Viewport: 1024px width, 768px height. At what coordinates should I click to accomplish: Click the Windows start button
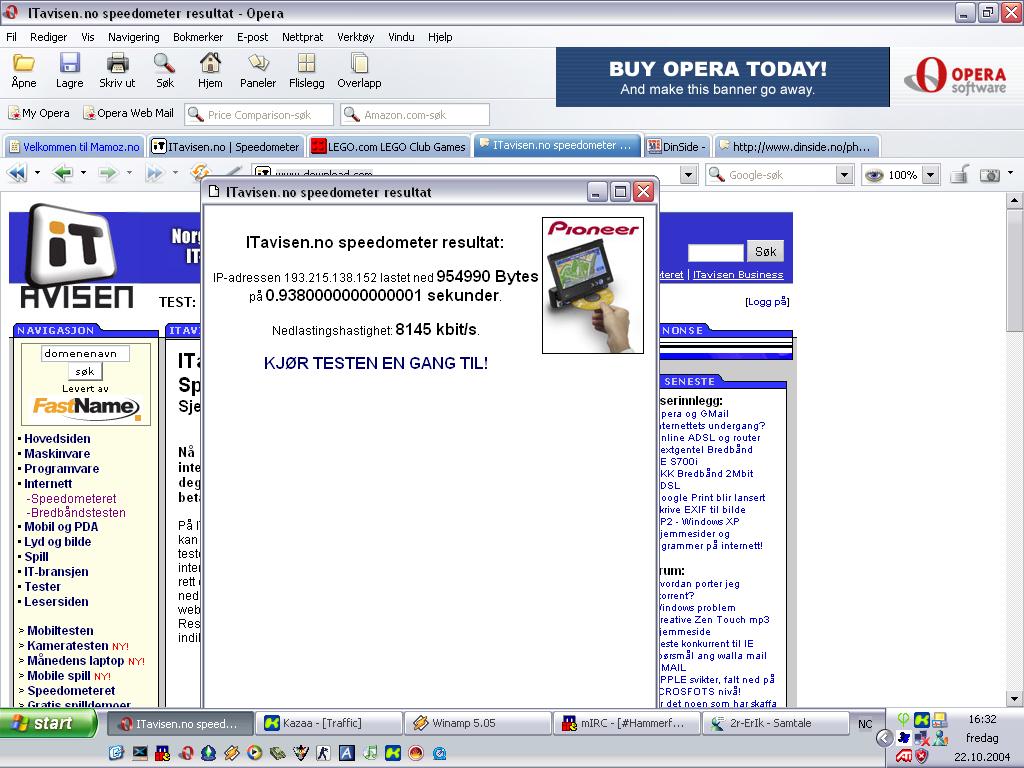[x=48, y=723]
